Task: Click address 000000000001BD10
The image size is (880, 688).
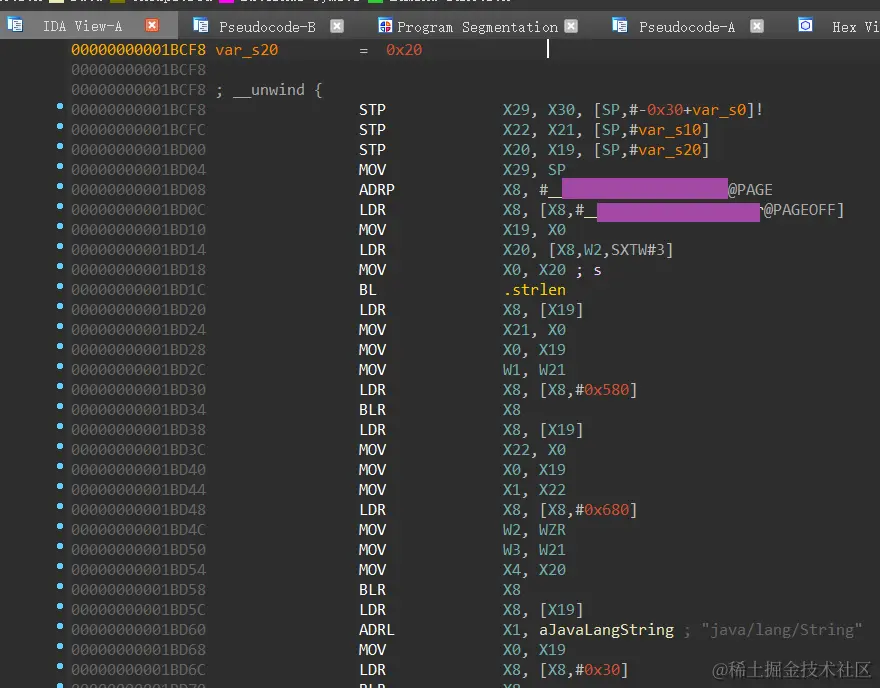Action: (x=138, y=230)
